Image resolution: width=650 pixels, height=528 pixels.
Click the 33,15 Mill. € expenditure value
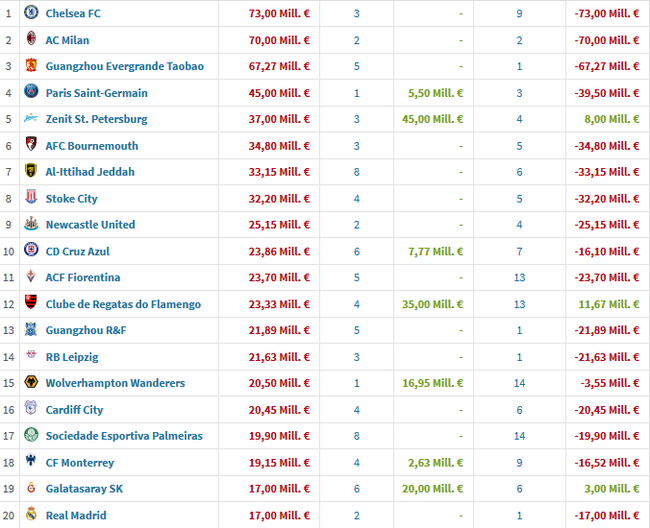tap(279, 172)
